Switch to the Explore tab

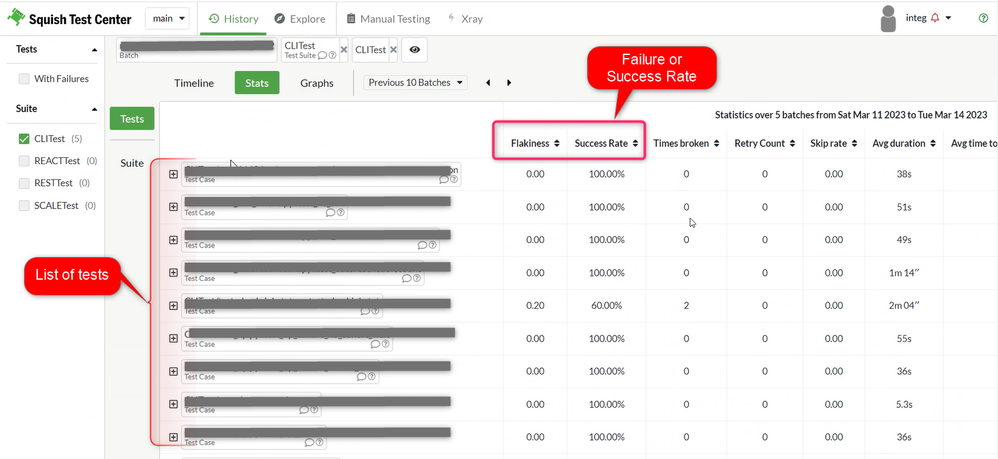300,19
